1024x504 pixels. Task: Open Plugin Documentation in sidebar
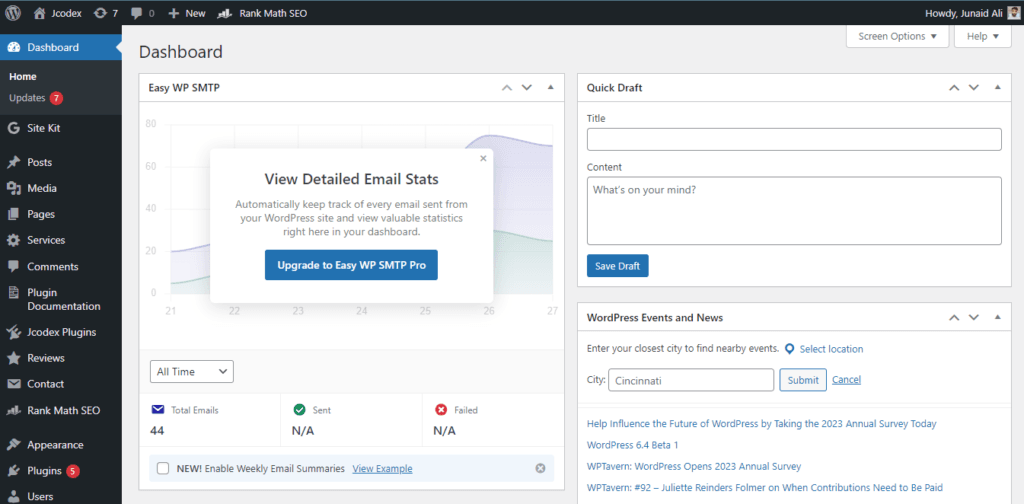pyautogui.click(x=61, y=299)
